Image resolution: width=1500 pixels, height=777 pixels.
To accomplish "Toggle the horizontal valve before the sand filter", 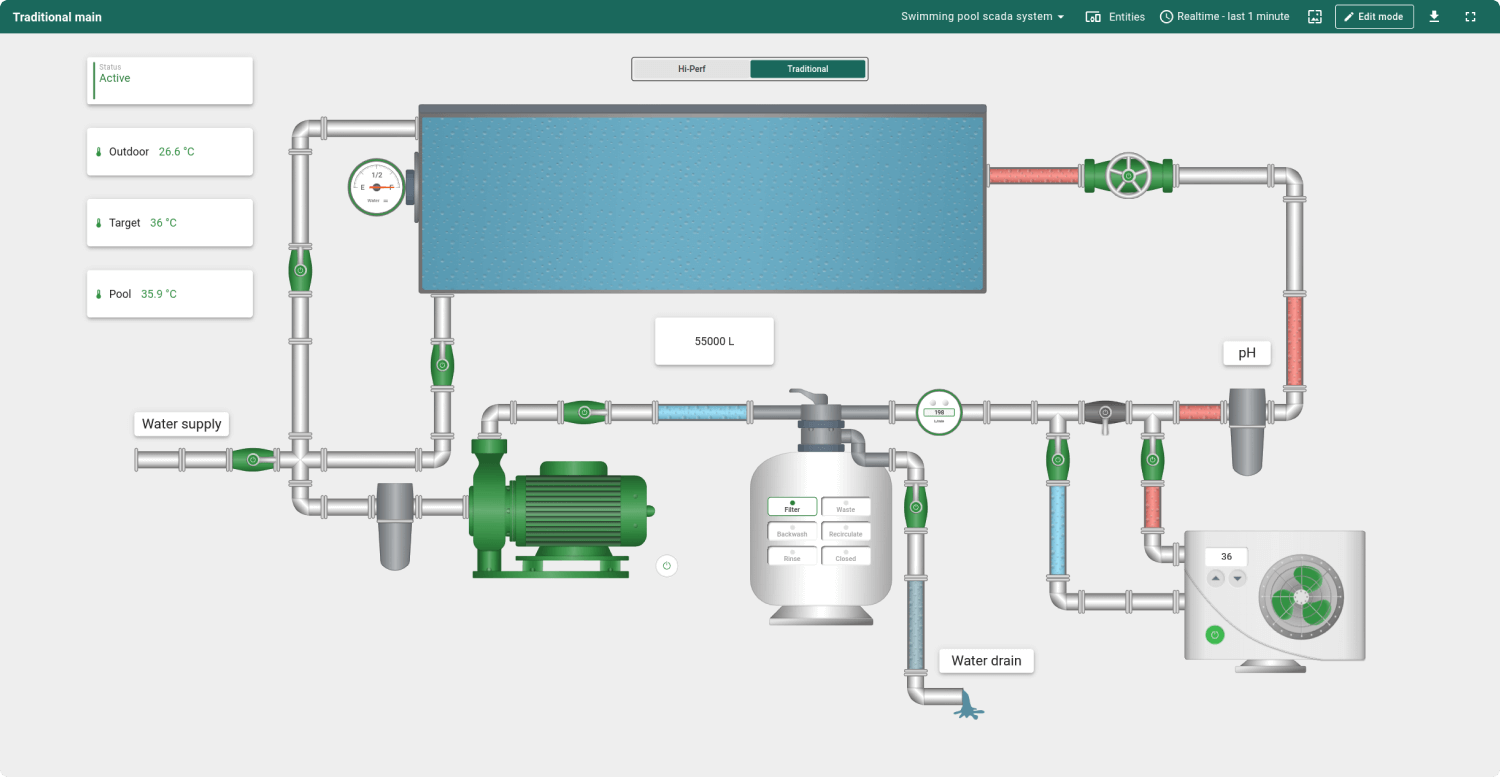I will 585,411.
